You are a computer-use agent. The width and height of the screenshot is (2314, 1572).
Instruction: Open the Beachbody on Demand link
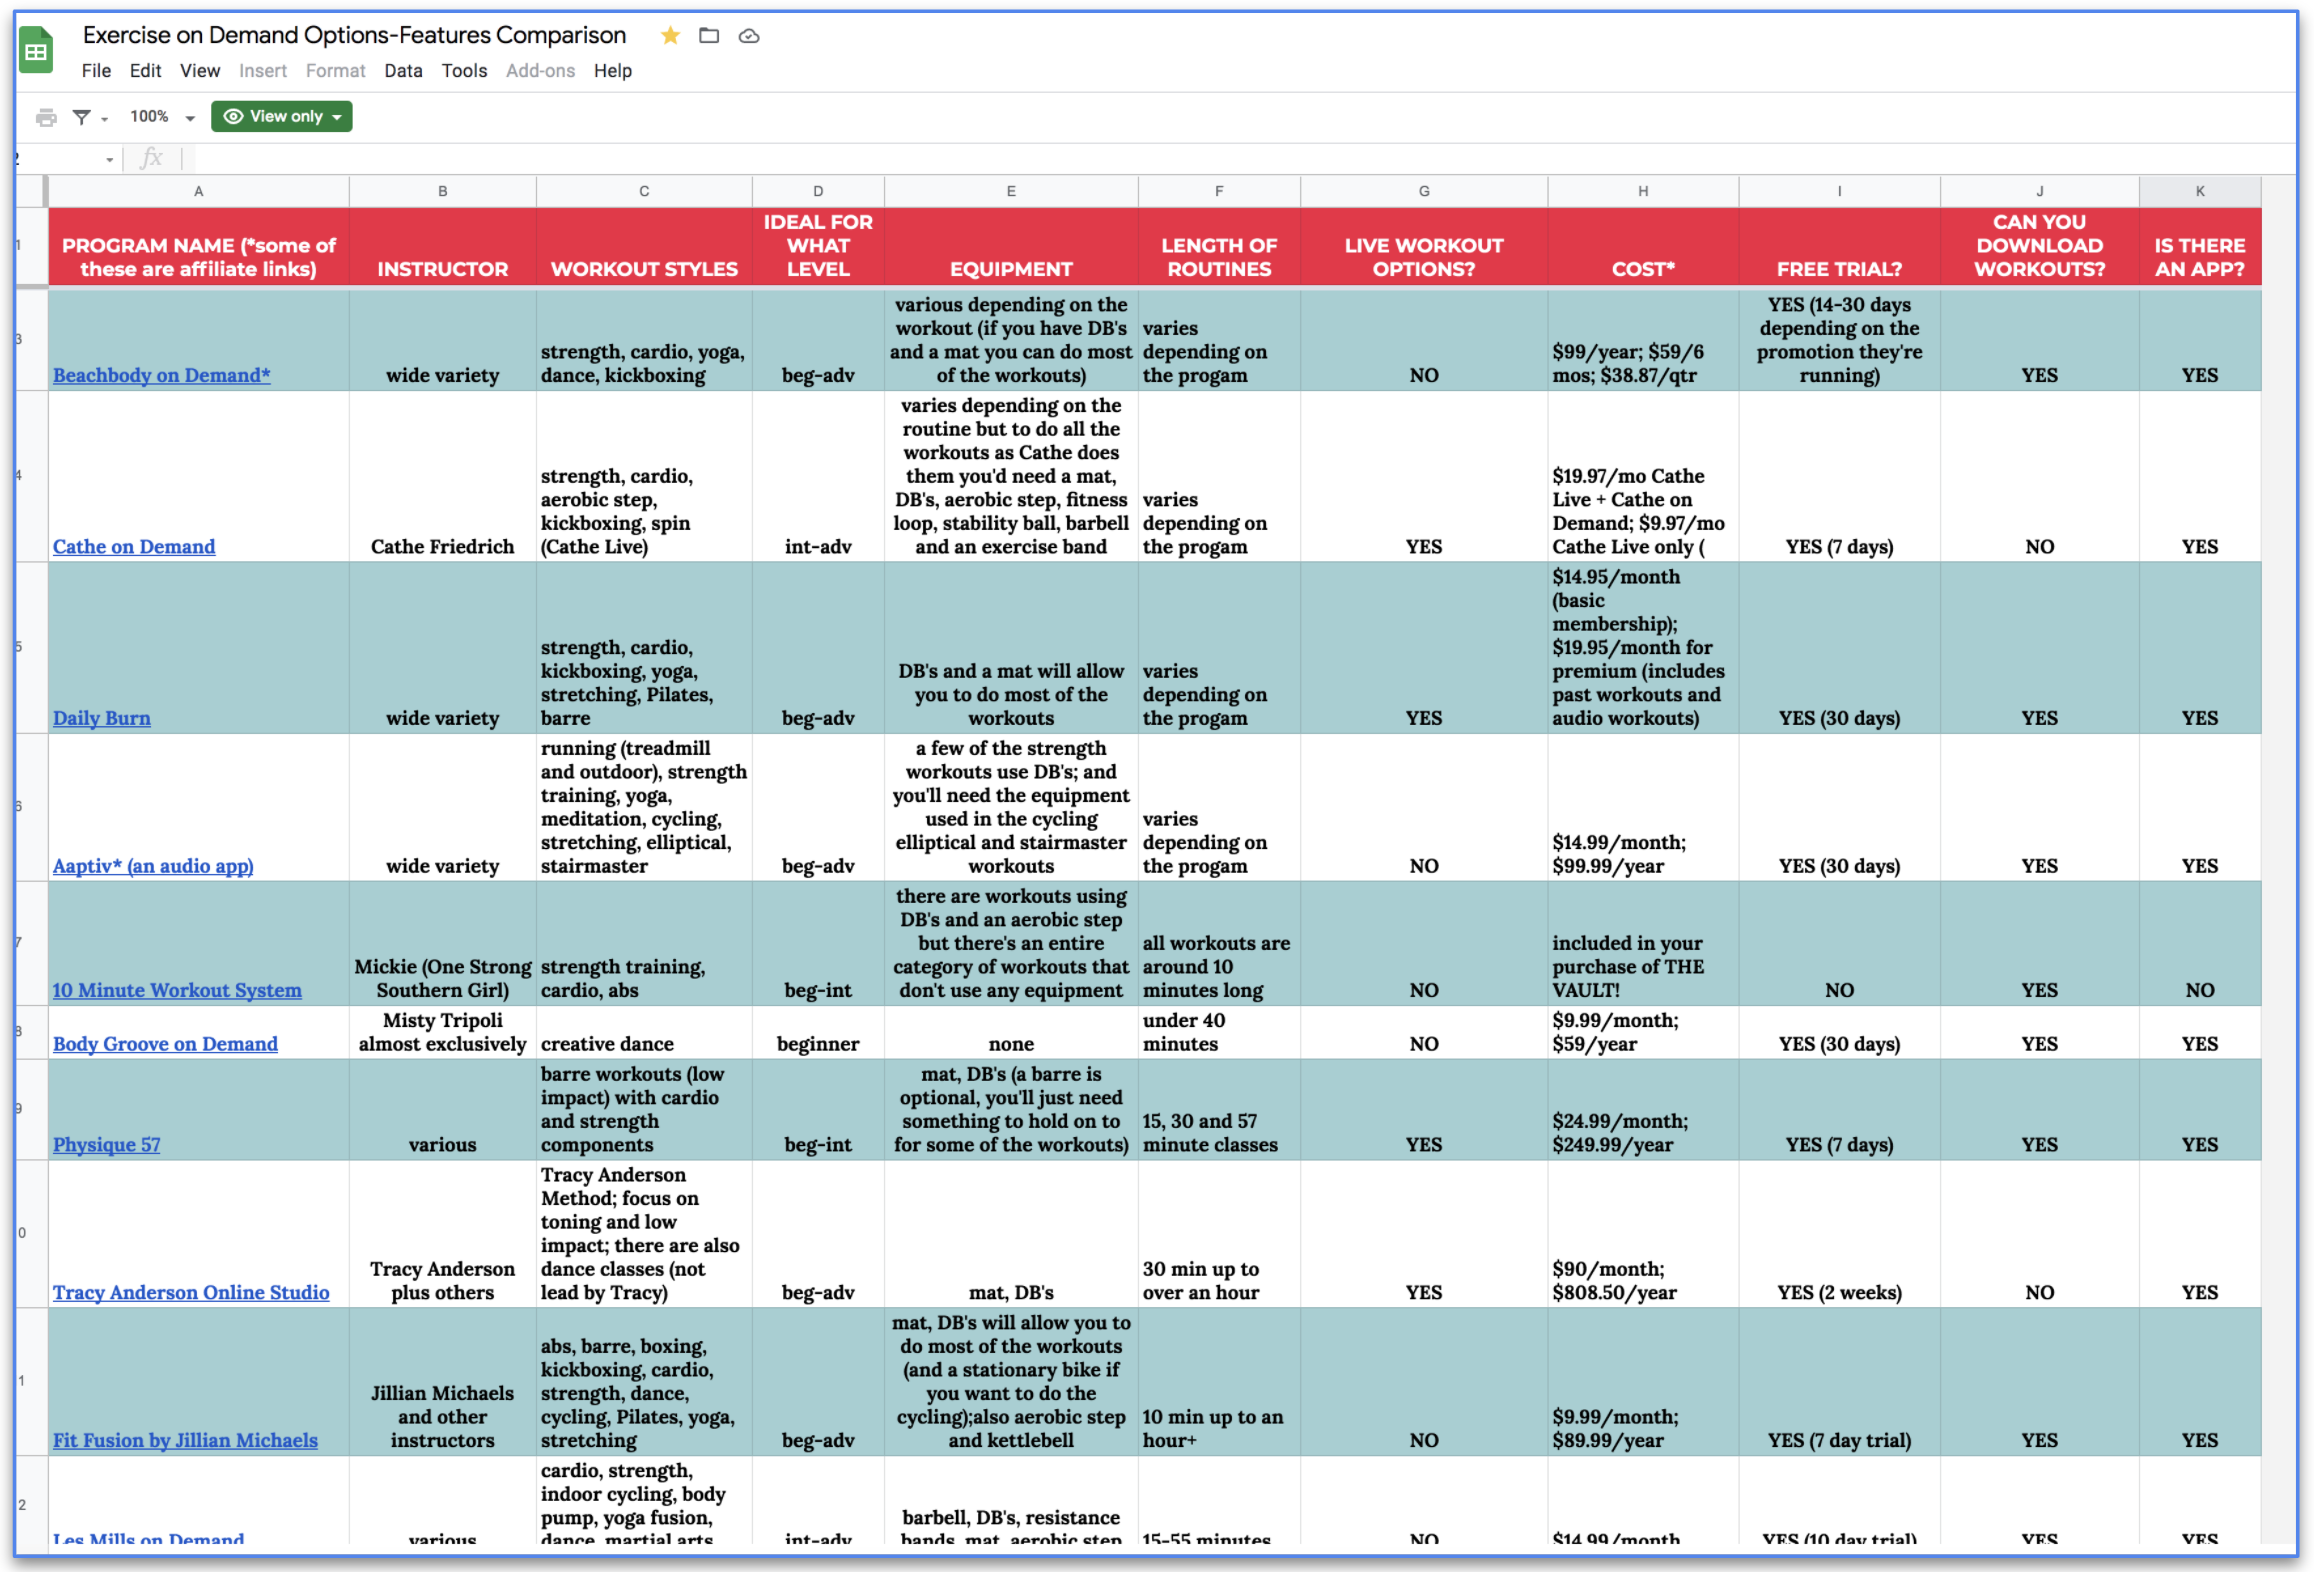161,375
